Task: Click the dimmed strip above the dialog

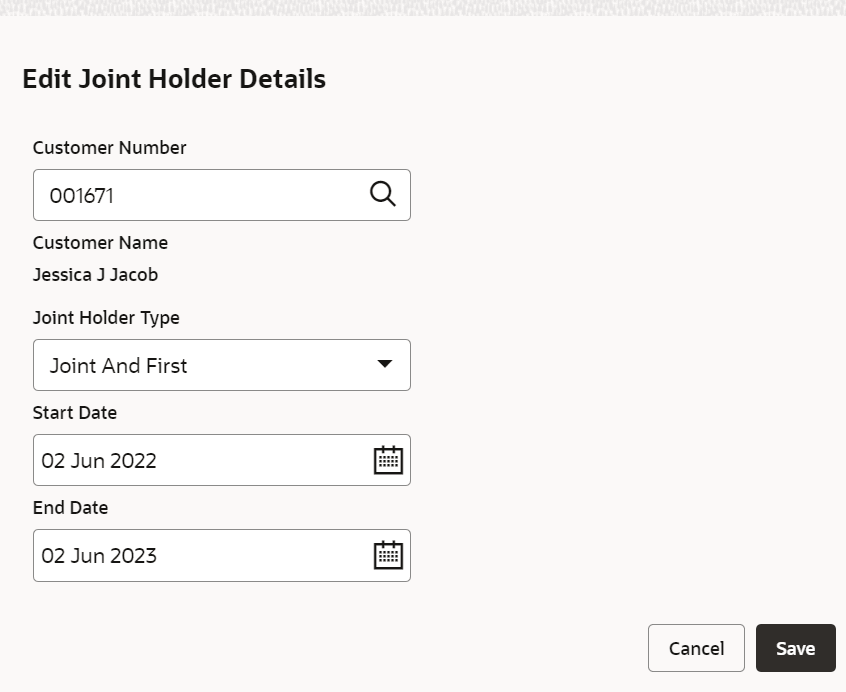Action: coord(423,8)
